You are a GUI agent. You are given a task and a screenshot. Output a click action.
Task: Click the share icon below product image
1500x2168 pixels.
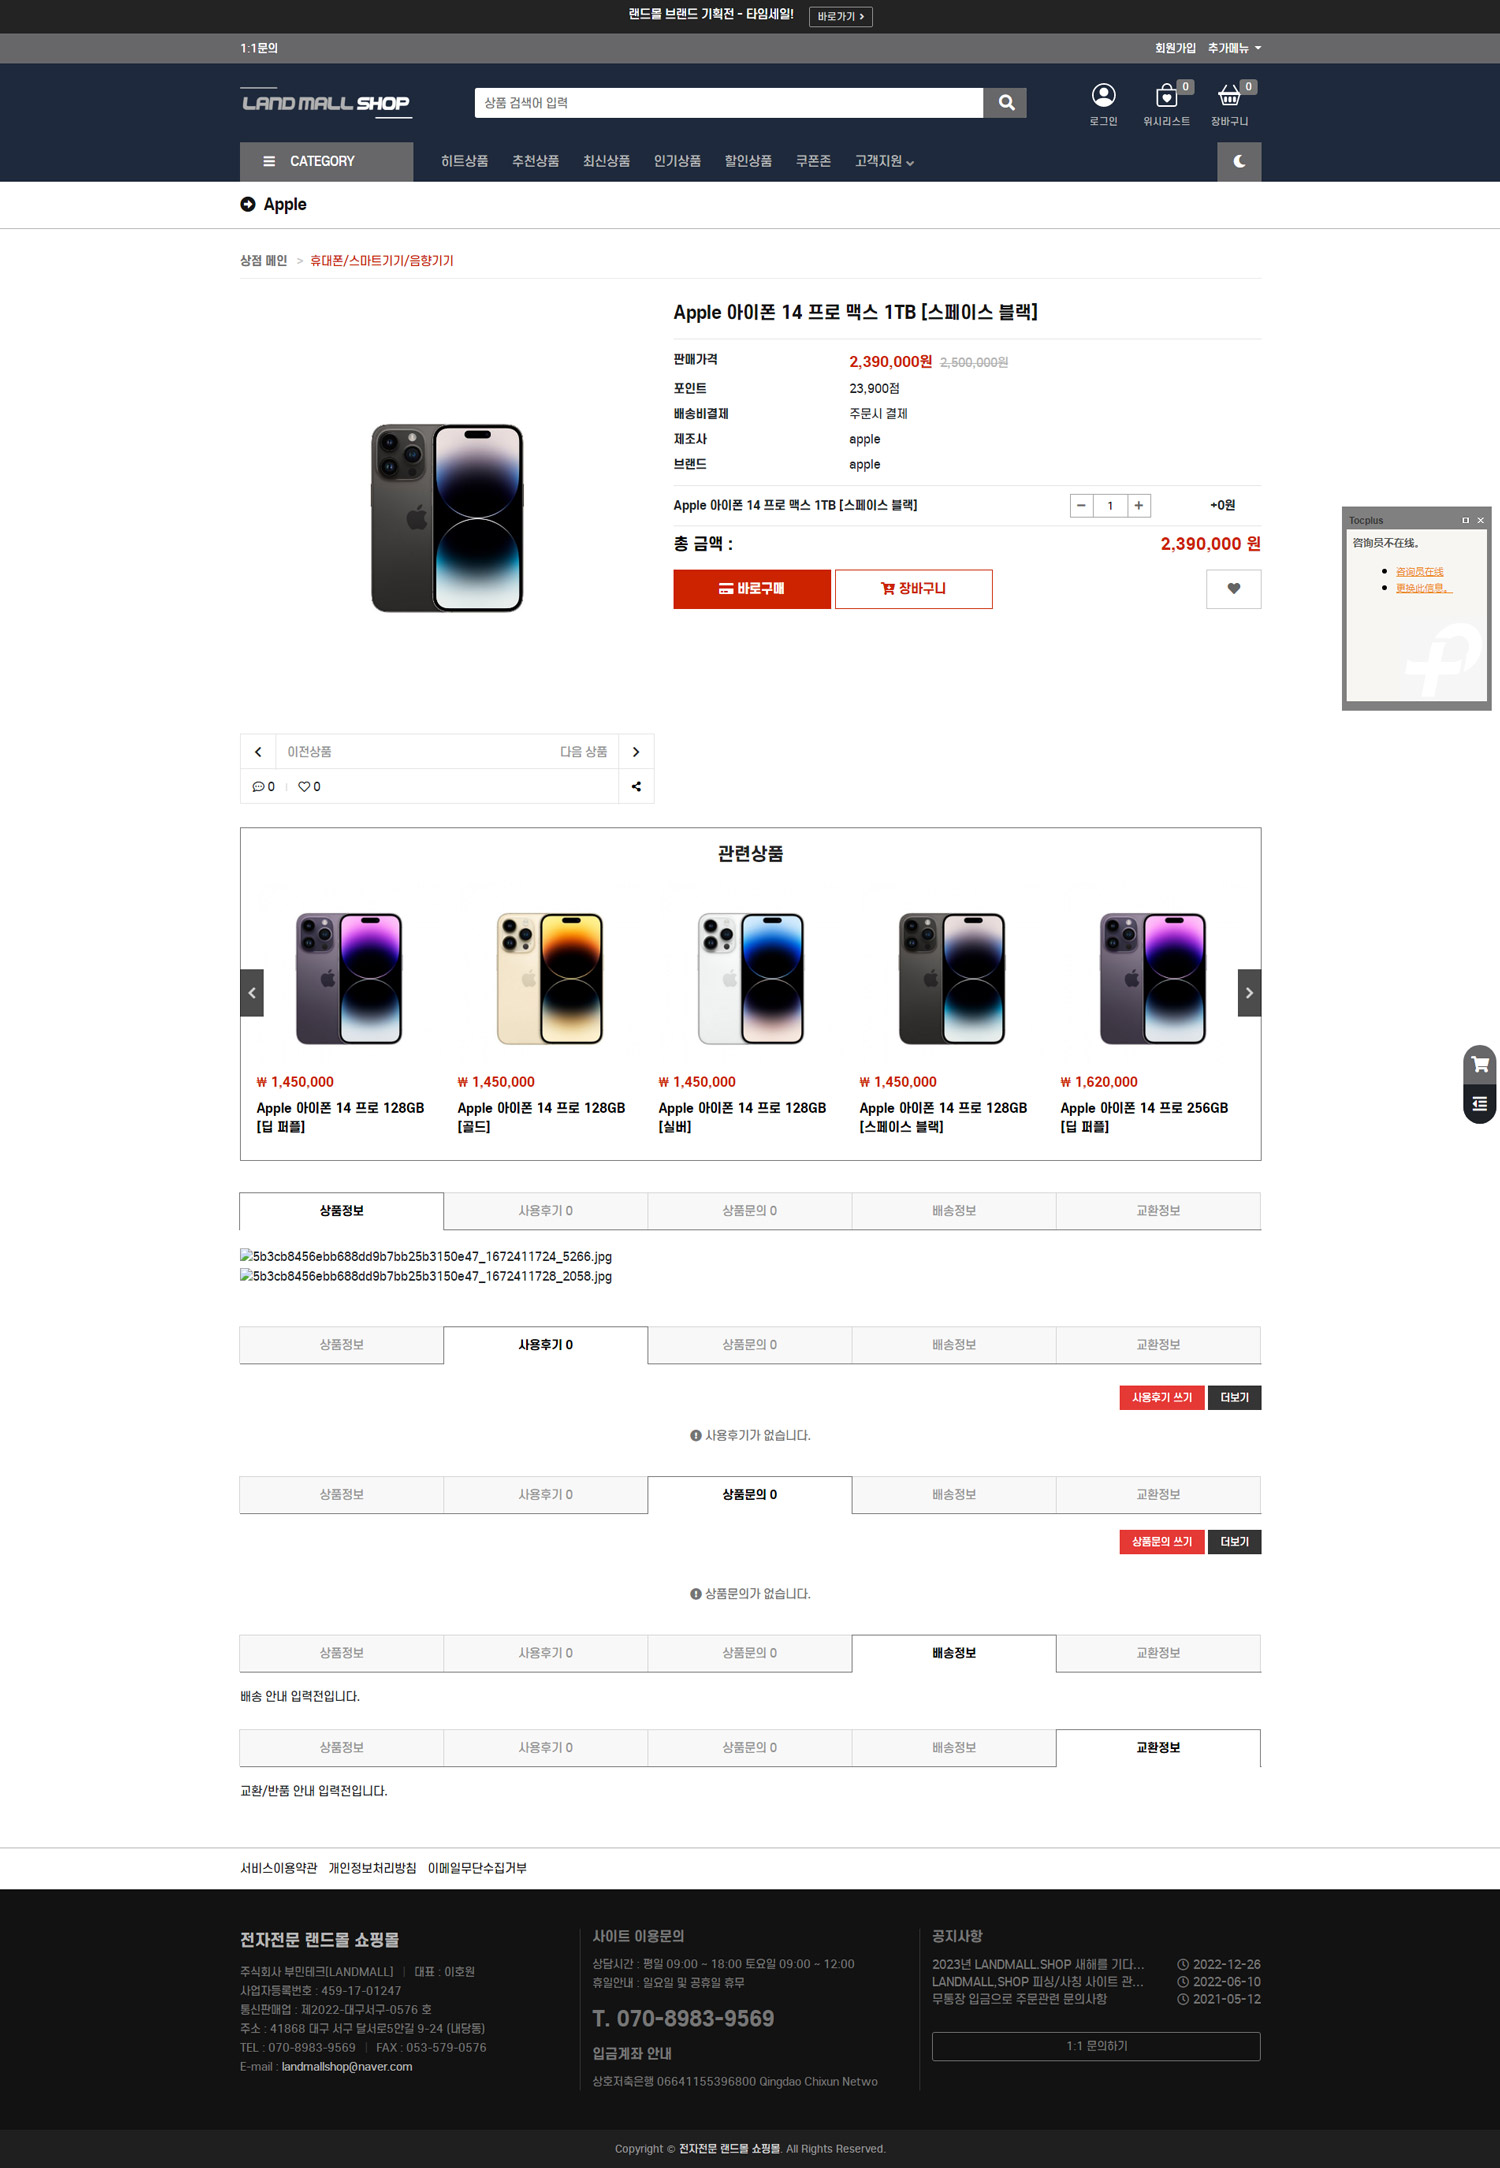pos(636,786)
